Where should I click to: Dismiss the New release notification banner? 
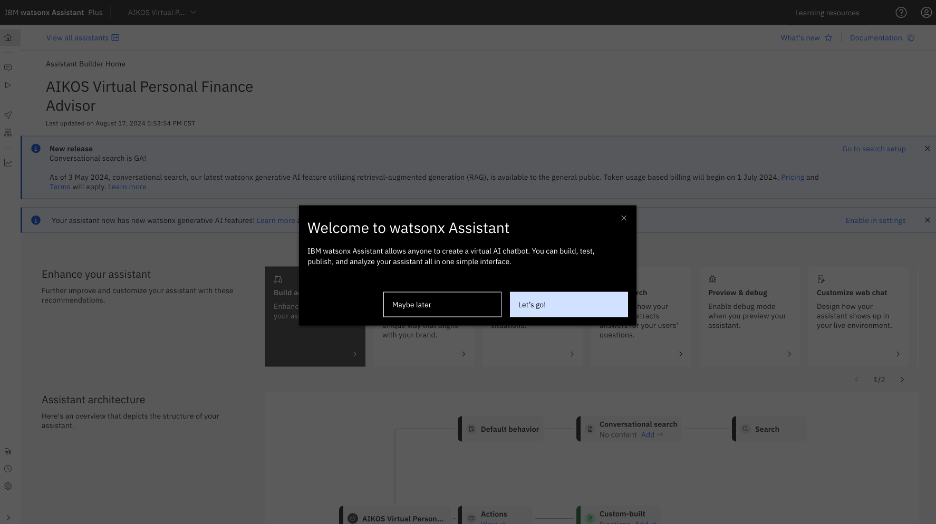[x=927, y=149]
